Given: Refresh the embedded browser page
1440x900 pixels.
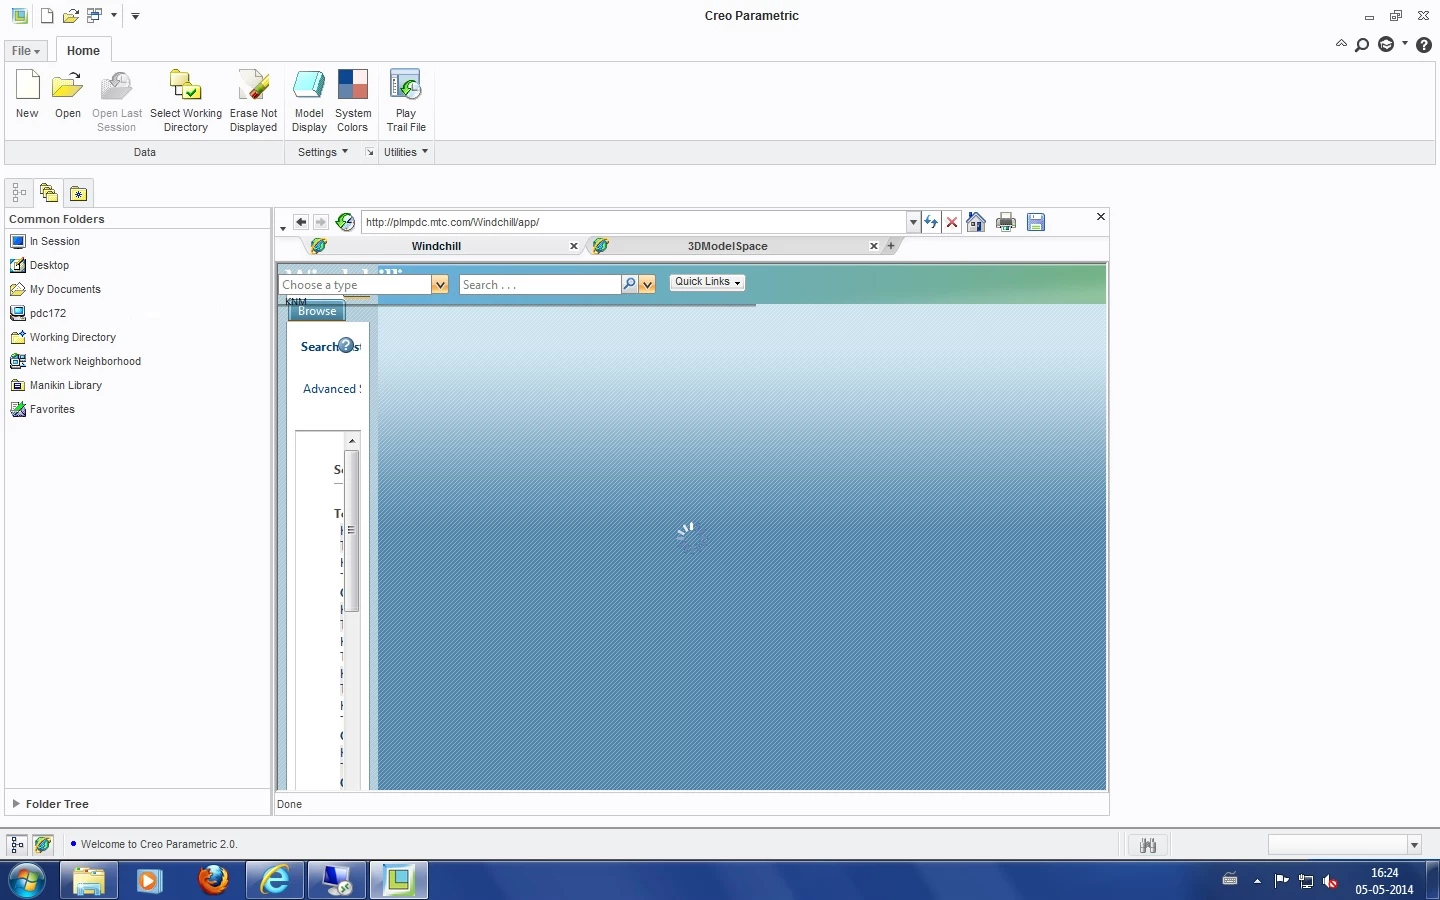Looking at the screenshot, I should click(931, 222).
